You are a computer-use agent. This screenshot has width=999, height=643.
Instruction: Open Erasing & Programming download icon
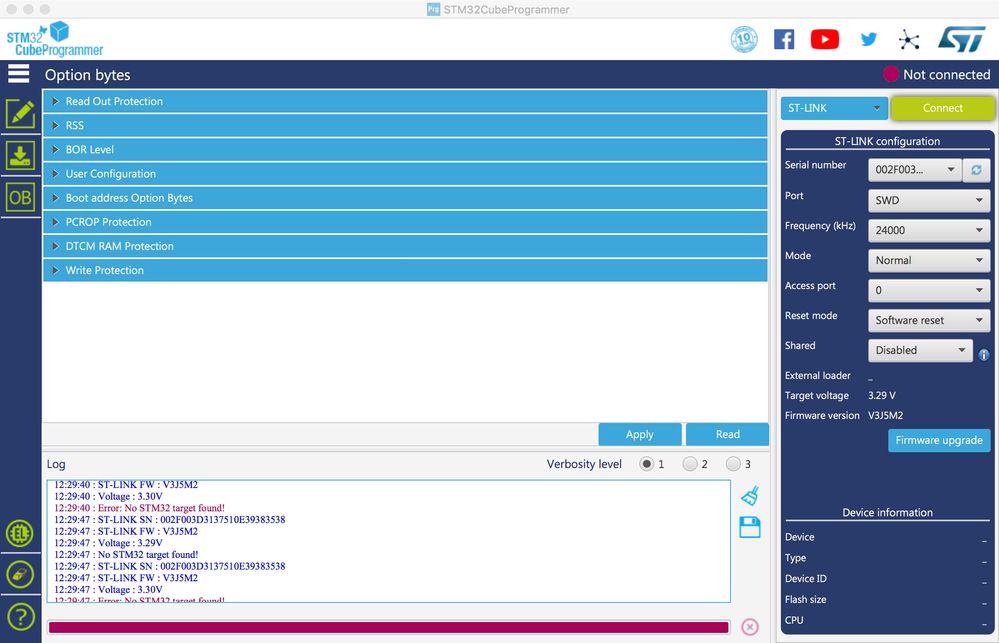(x=20, y=156)
